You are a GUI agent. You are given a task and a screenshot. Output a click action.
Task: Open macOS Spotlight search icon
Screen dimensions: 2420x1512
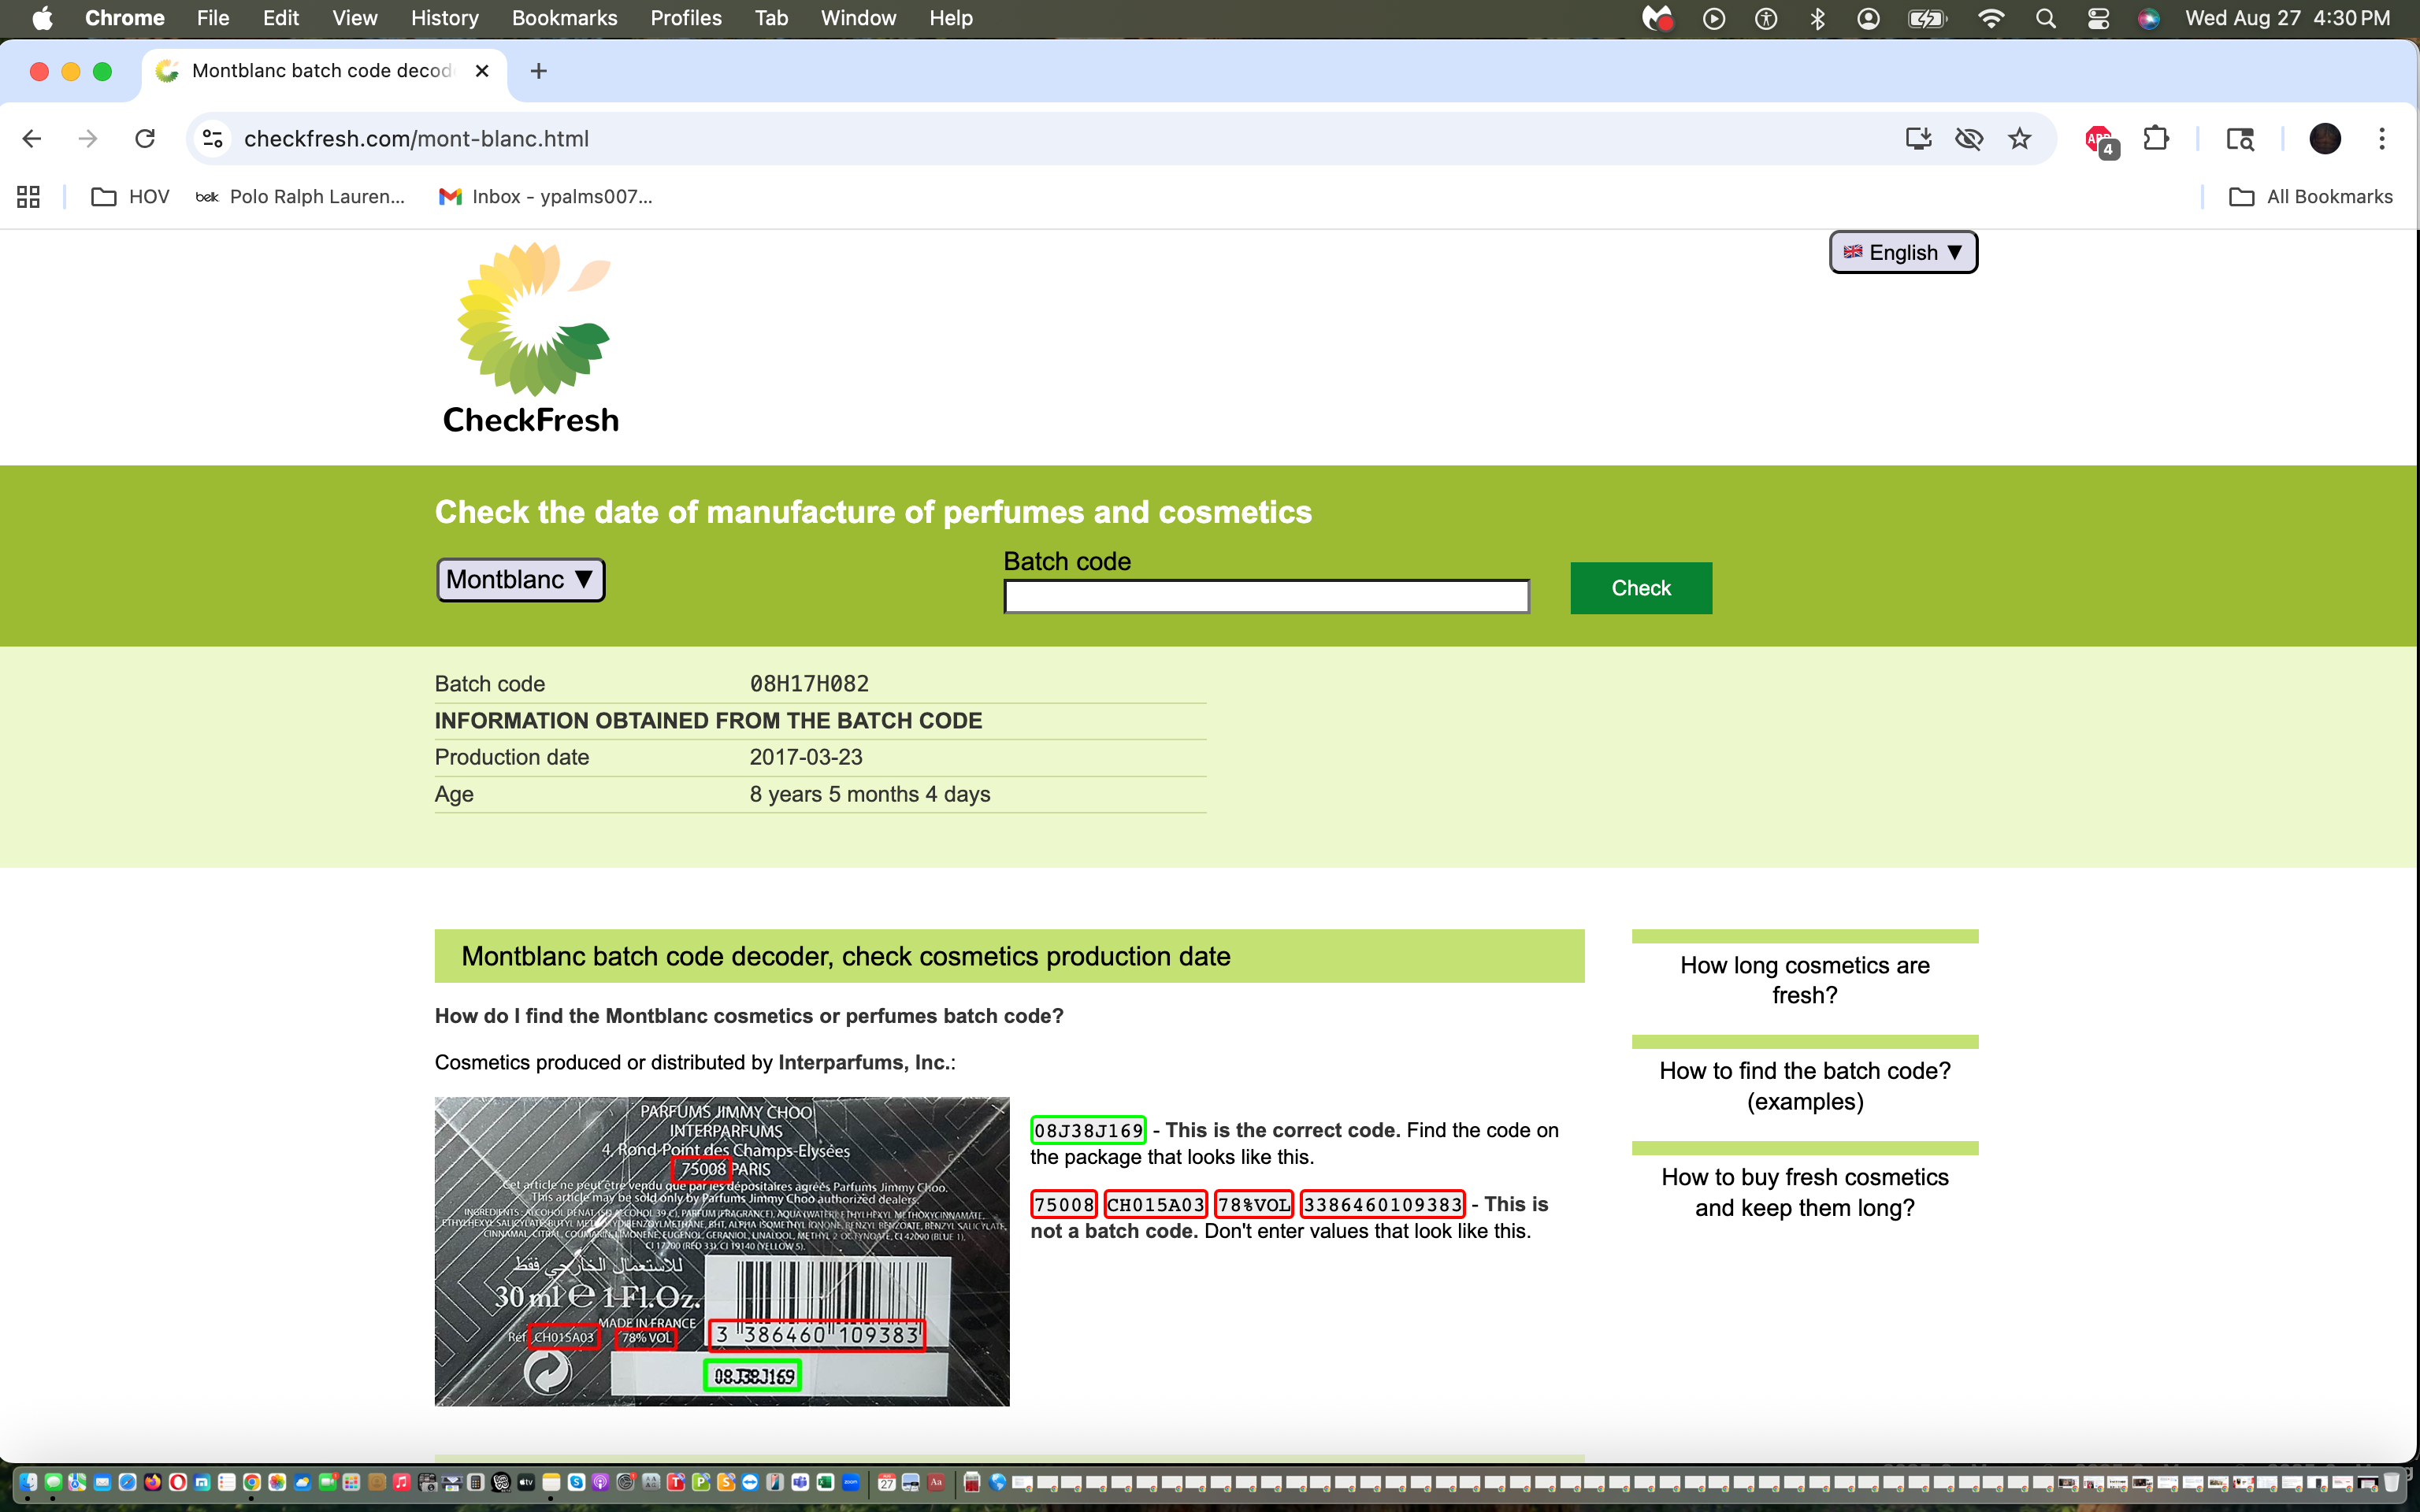[2045, 18]
